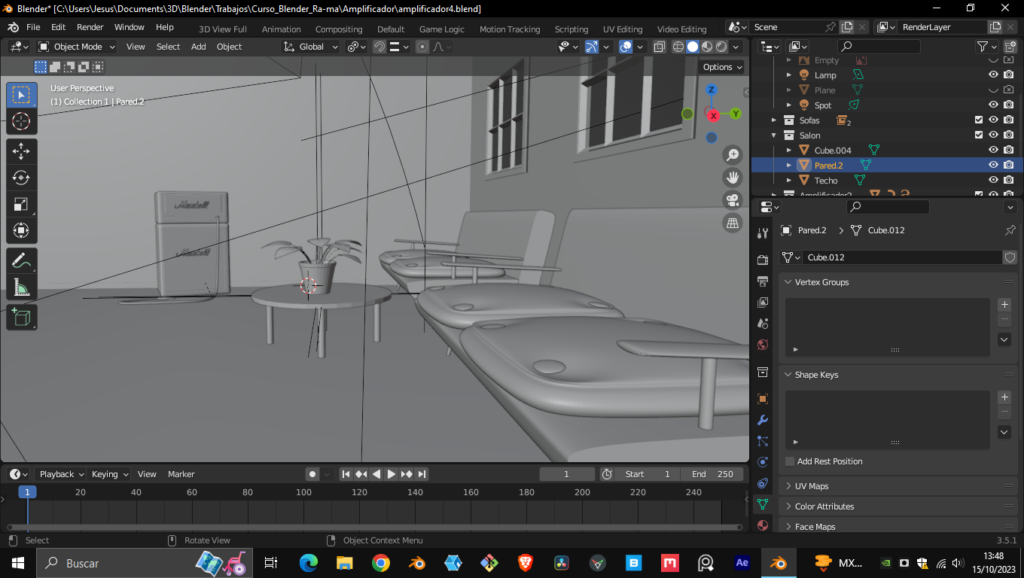This screenshot has height=578, width=1024.
Task: Select the Select Box tool
Action: point(21,95)
